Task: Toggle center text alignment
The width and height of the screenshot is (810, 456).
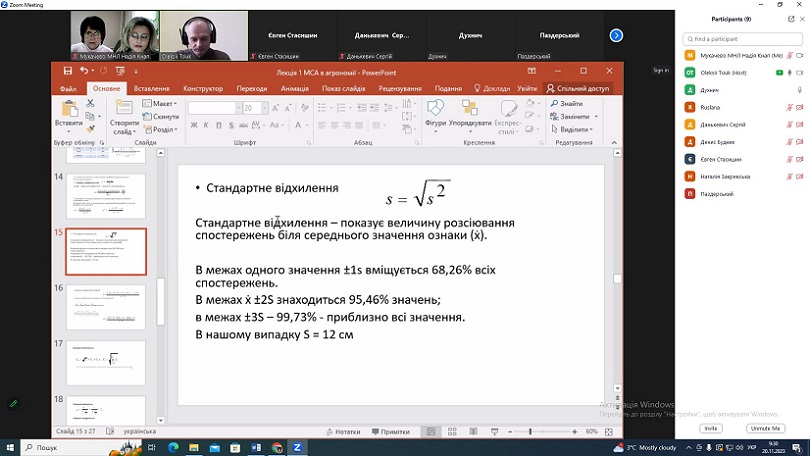Action: coord(335,125)
